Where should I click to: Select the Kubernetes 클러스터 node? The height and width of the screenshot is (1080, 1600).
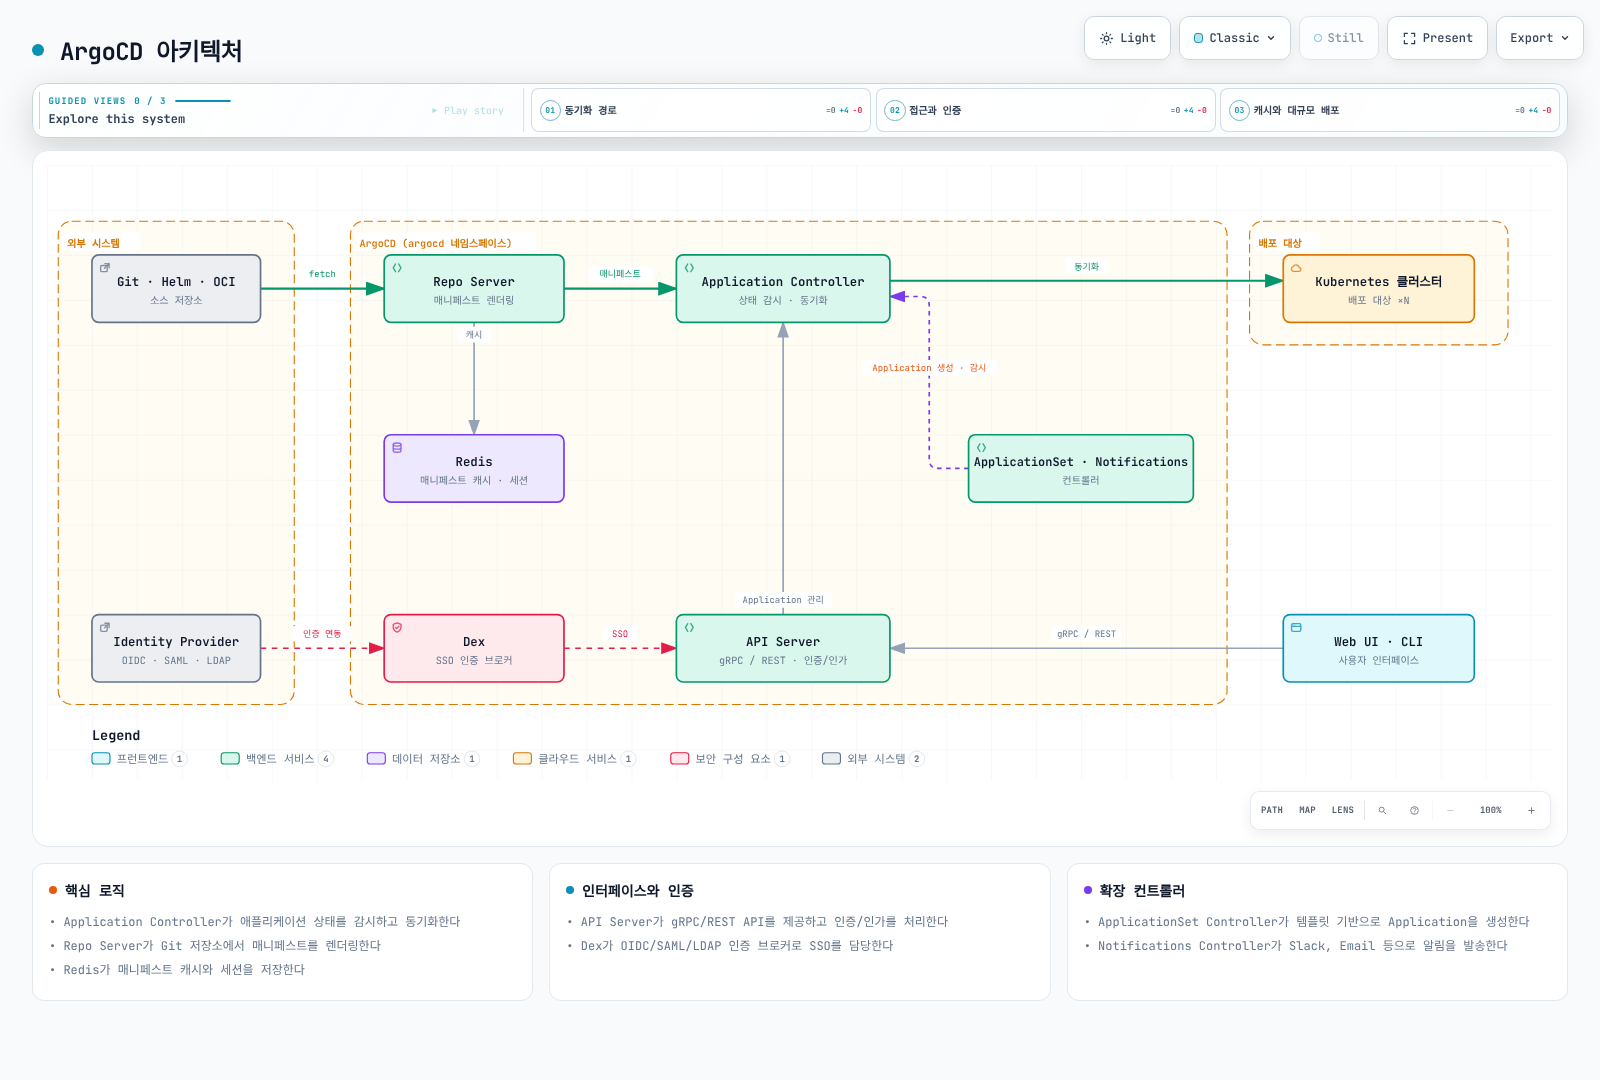point(1378,288)
